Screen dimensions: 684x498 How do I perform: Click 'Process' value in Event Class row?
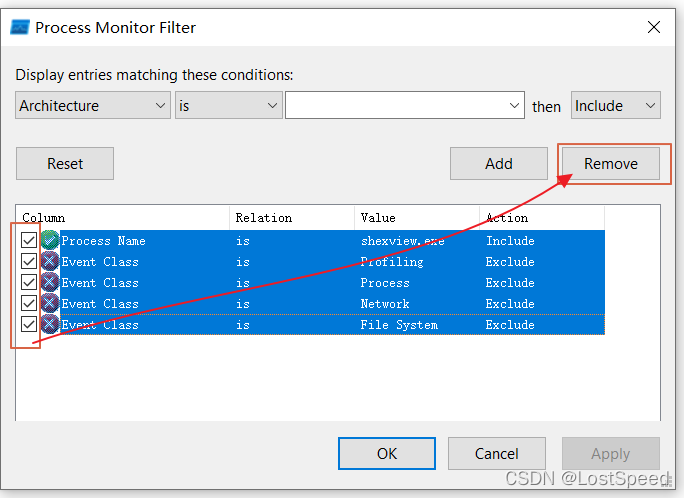pyautogui.click(x=385, y=283)
